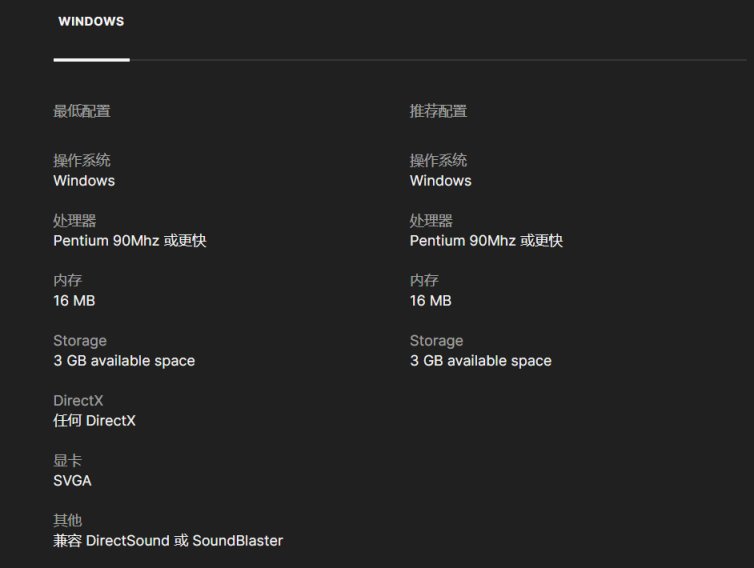Click the 显卡 label

click(68, 460)
